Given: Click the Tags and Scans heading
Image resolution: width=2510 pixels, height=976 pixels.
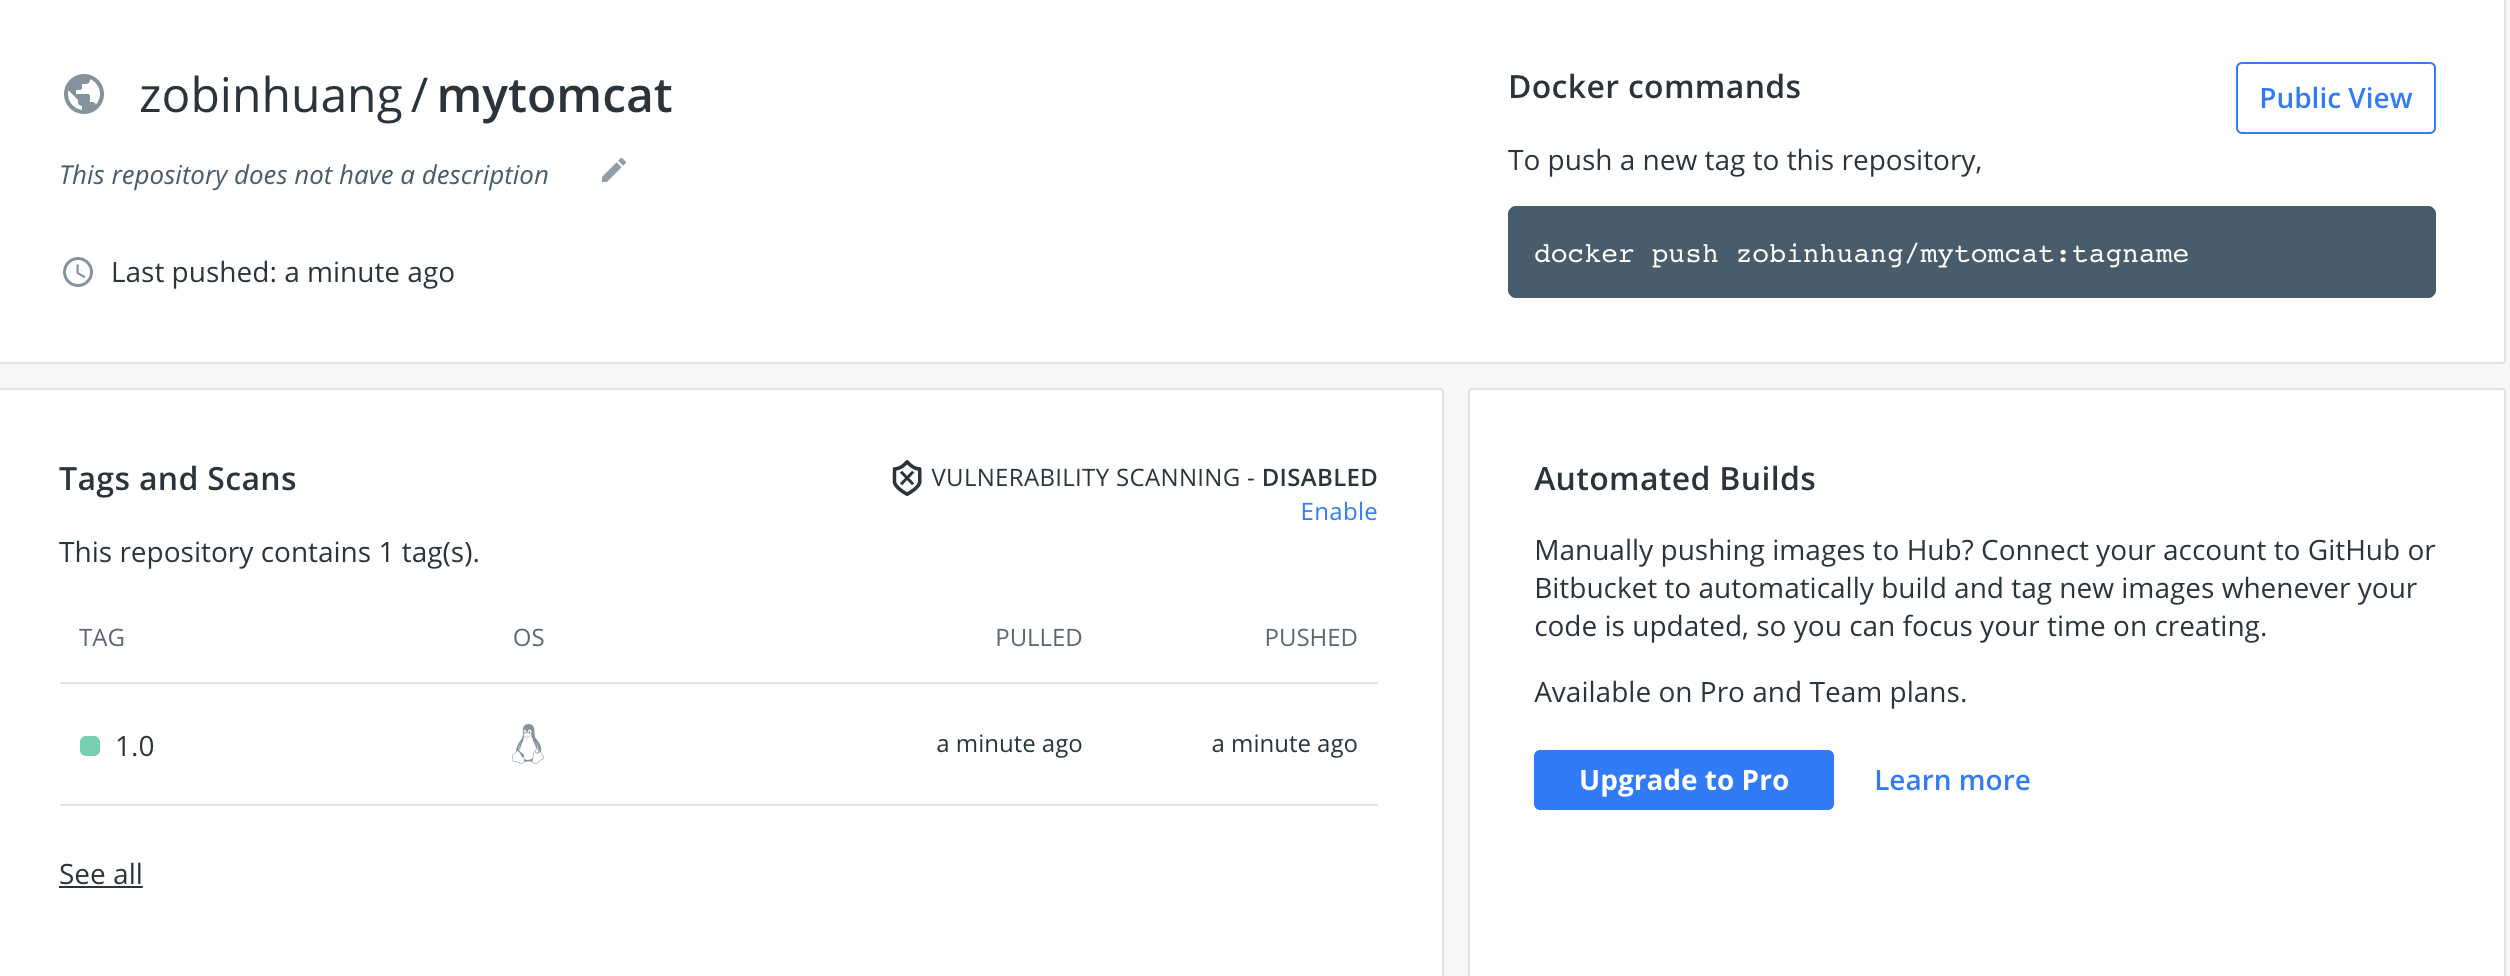Looking at the screenshot, I should 177,479.
